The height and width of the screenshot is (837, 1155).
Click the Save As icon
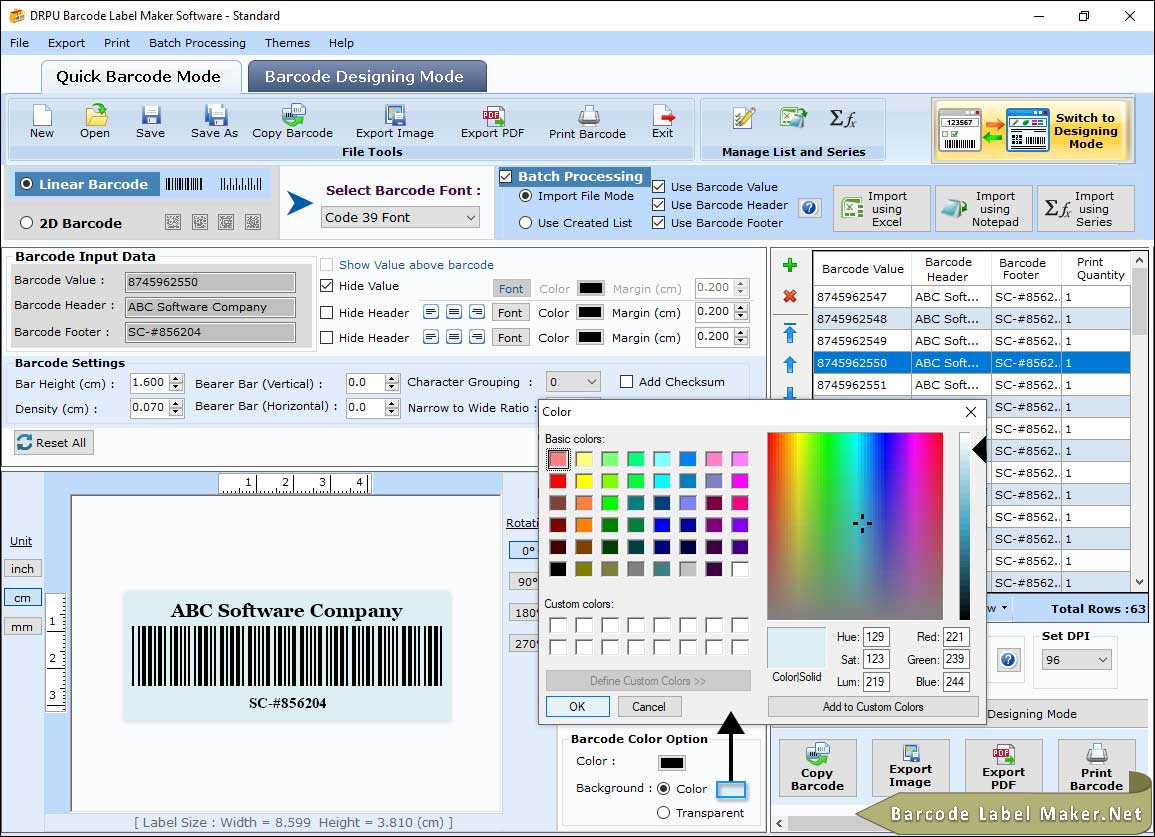click(214, 122)
